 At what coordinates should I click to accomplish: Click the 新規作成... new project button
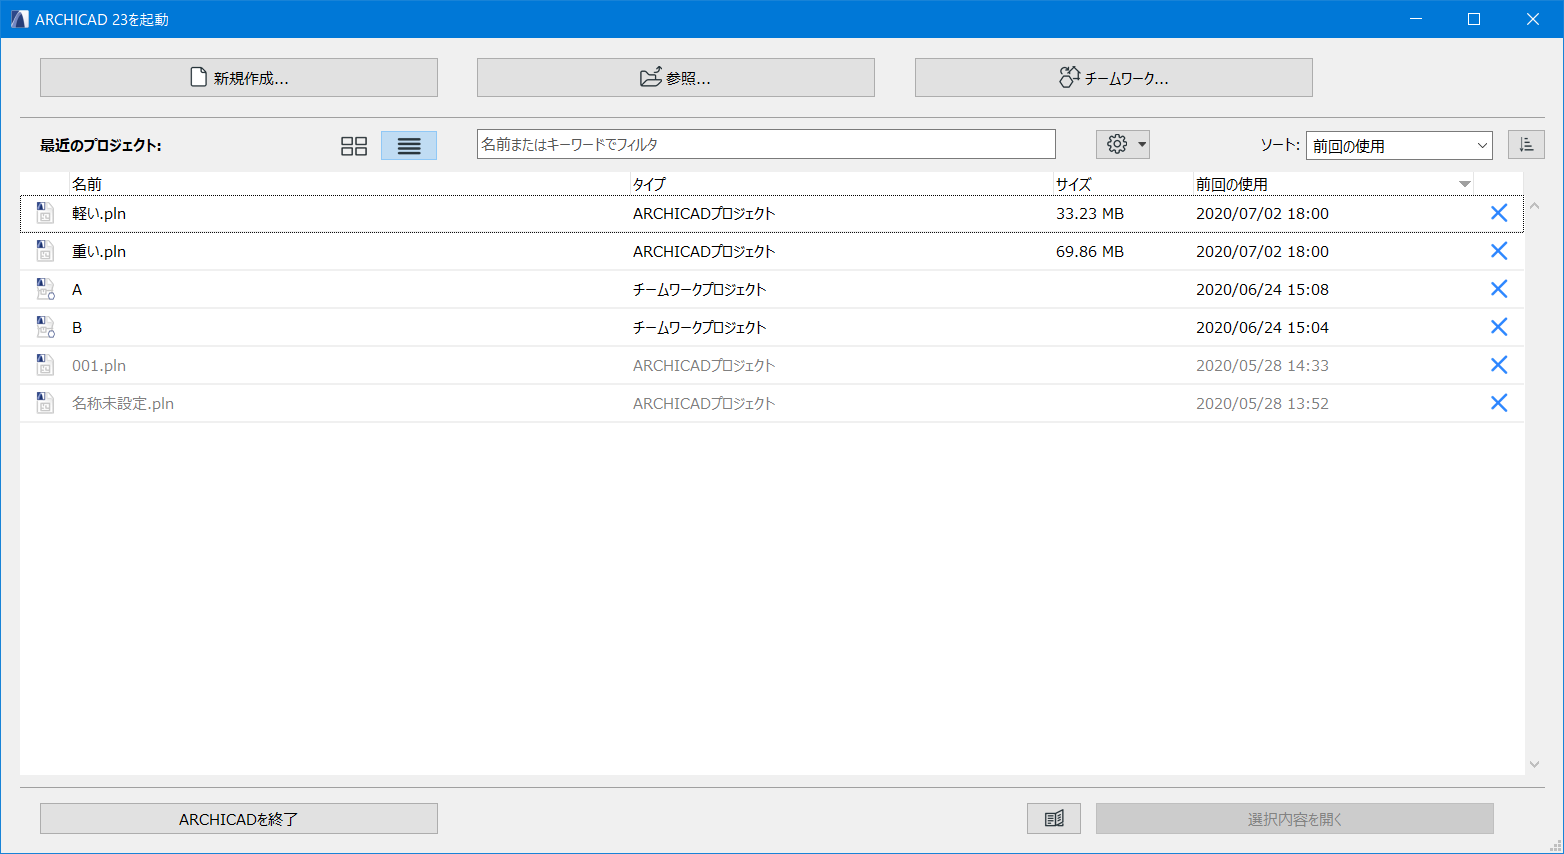point(239,78)
